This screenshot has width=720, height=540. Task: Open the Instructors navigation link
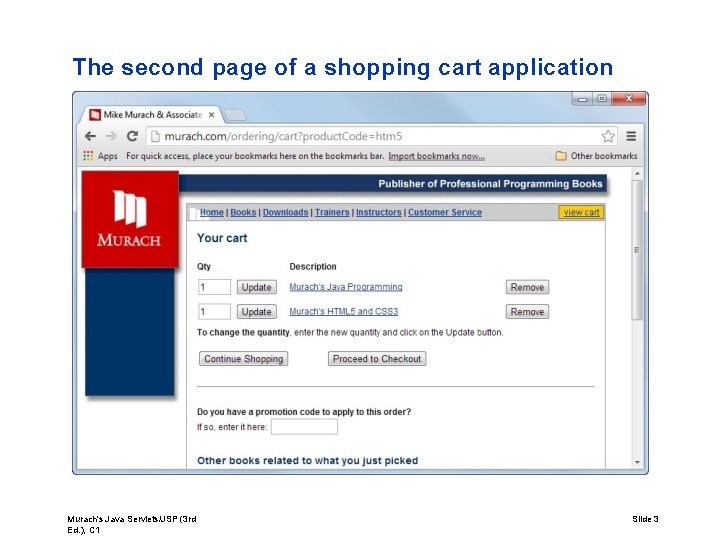coord(378,212)
